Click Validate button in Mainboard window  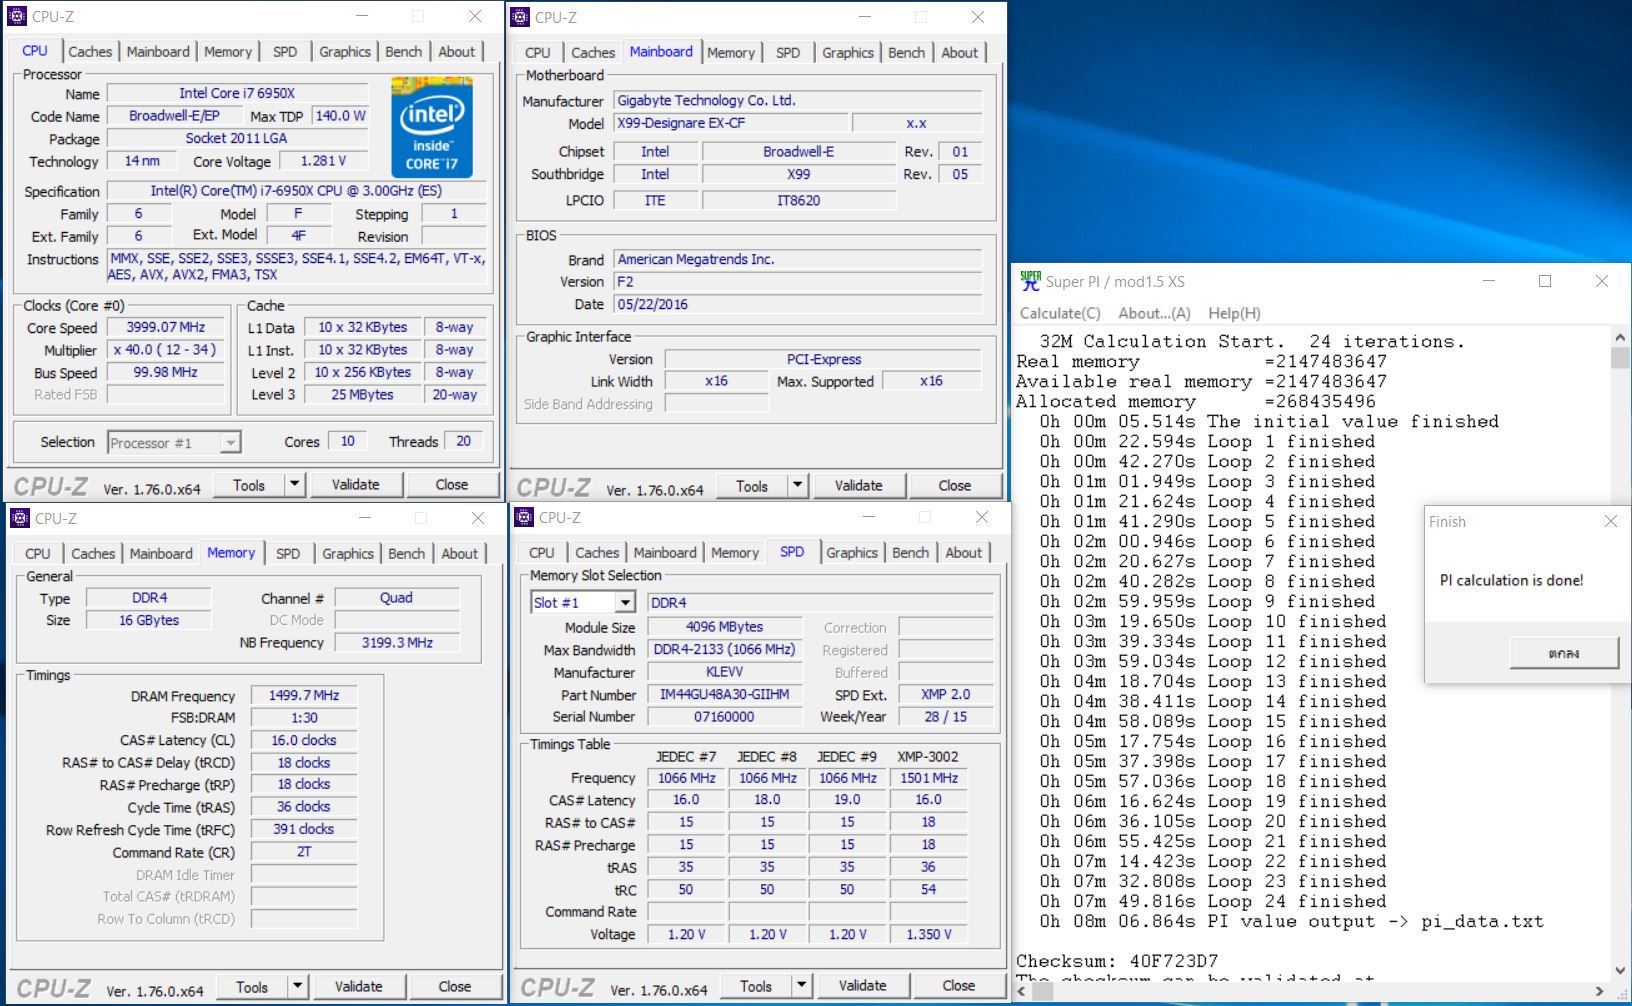[x=858, y=486]
